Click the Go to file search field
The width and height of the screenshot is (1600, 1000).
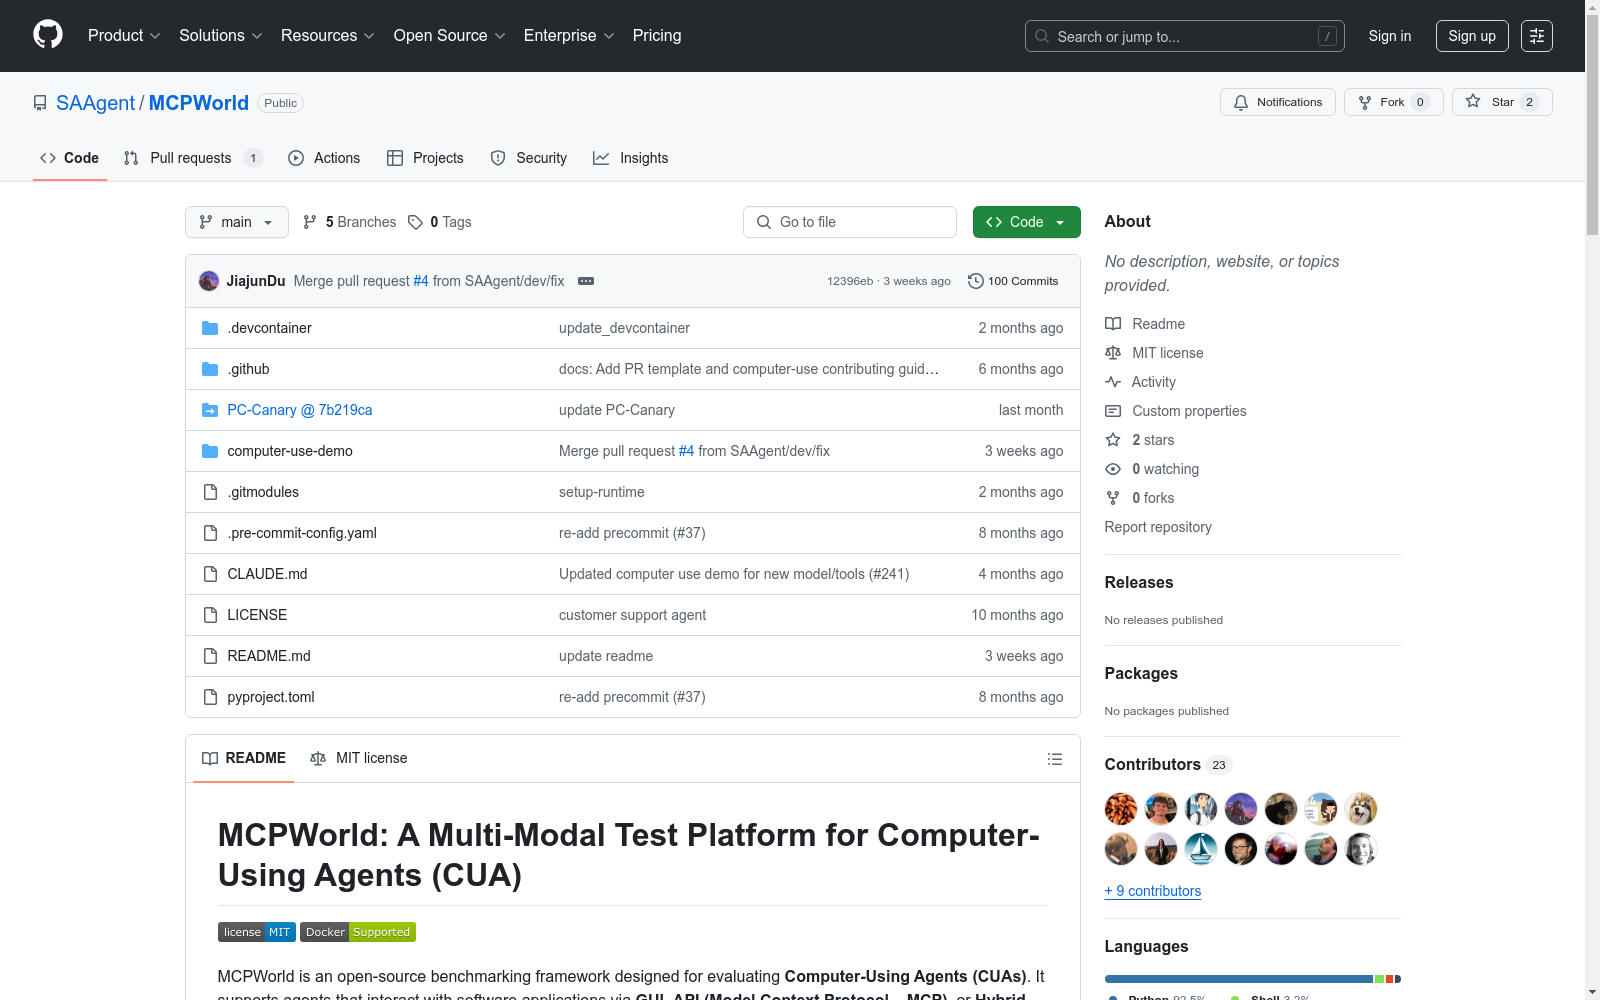[850, 222]
